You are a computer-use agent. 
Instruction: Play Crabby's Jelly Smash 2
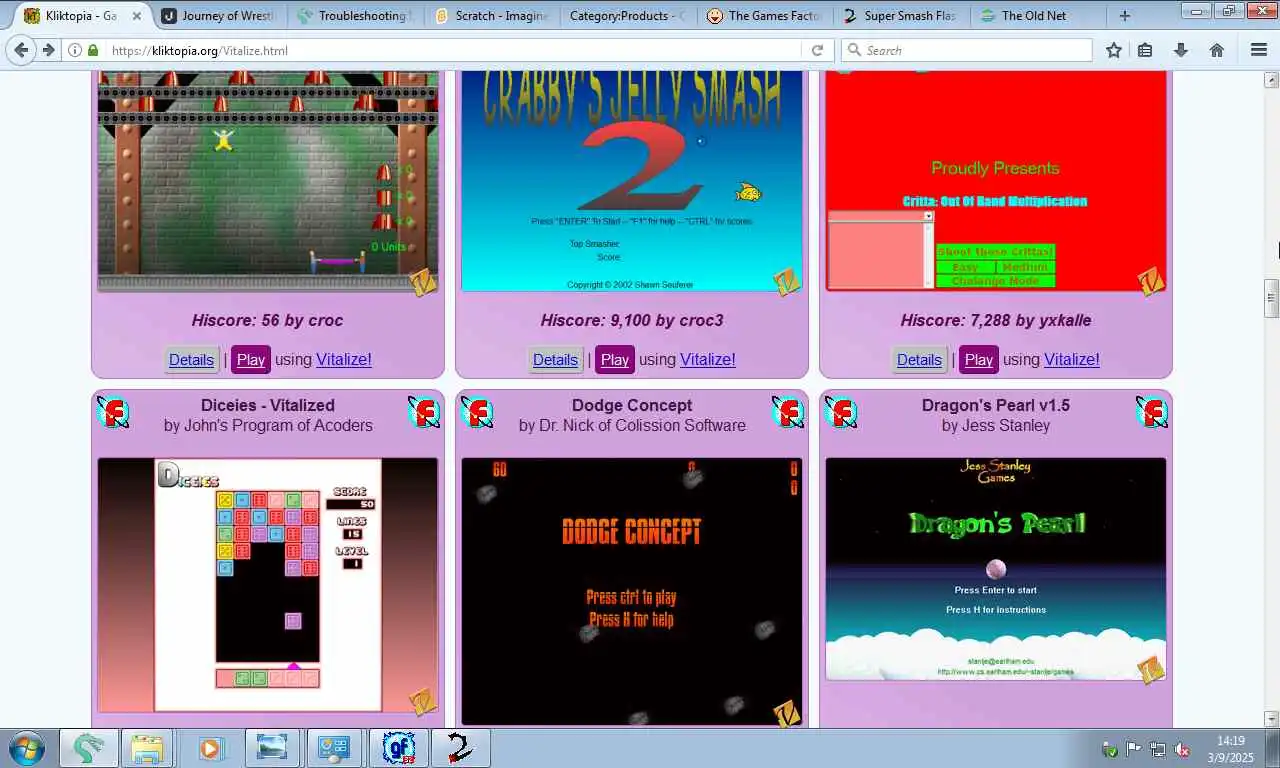[x=615, y=360]
